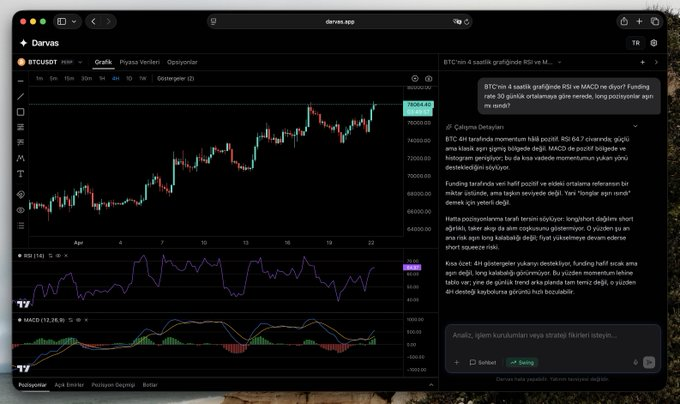This screenshot has height=404, width=680.
Task: Switch to the Grafik tab
Action: 103,62
